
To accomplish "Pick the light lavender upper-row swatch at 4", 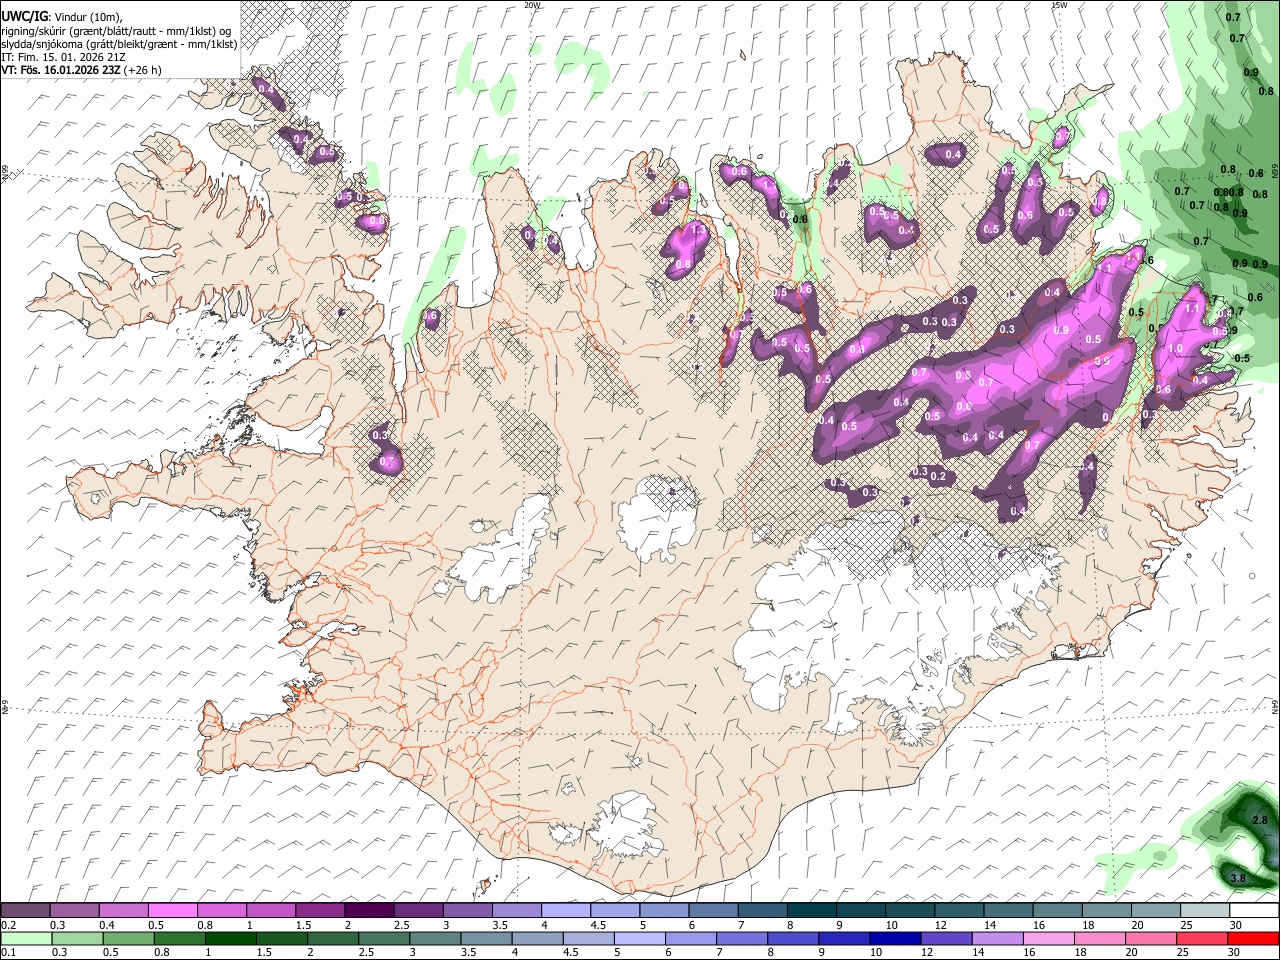I will point(566,911).
